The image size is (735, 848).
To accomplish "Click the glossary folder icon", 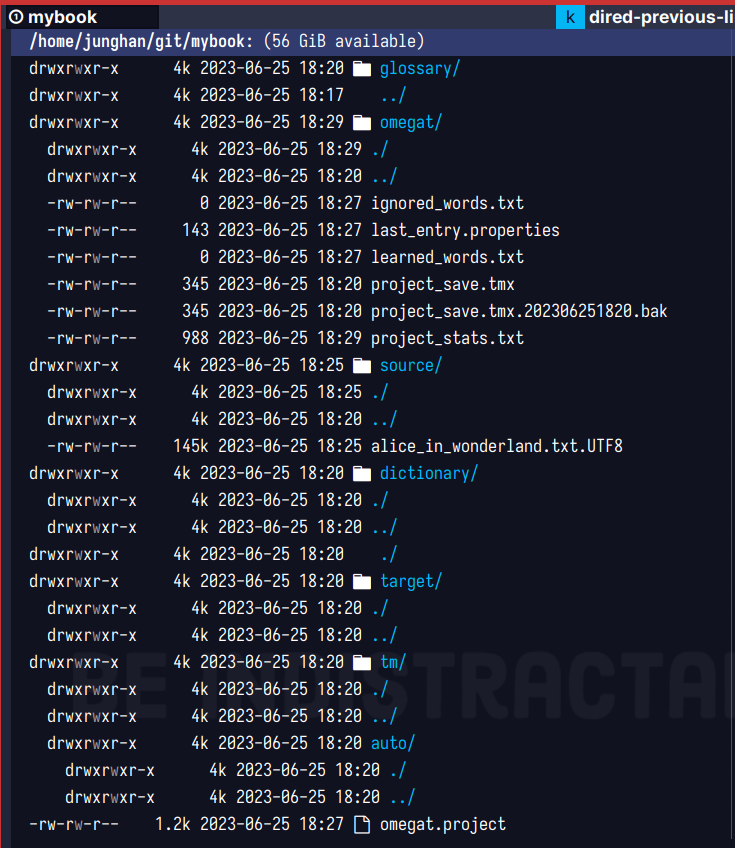I will click(361, 69).
